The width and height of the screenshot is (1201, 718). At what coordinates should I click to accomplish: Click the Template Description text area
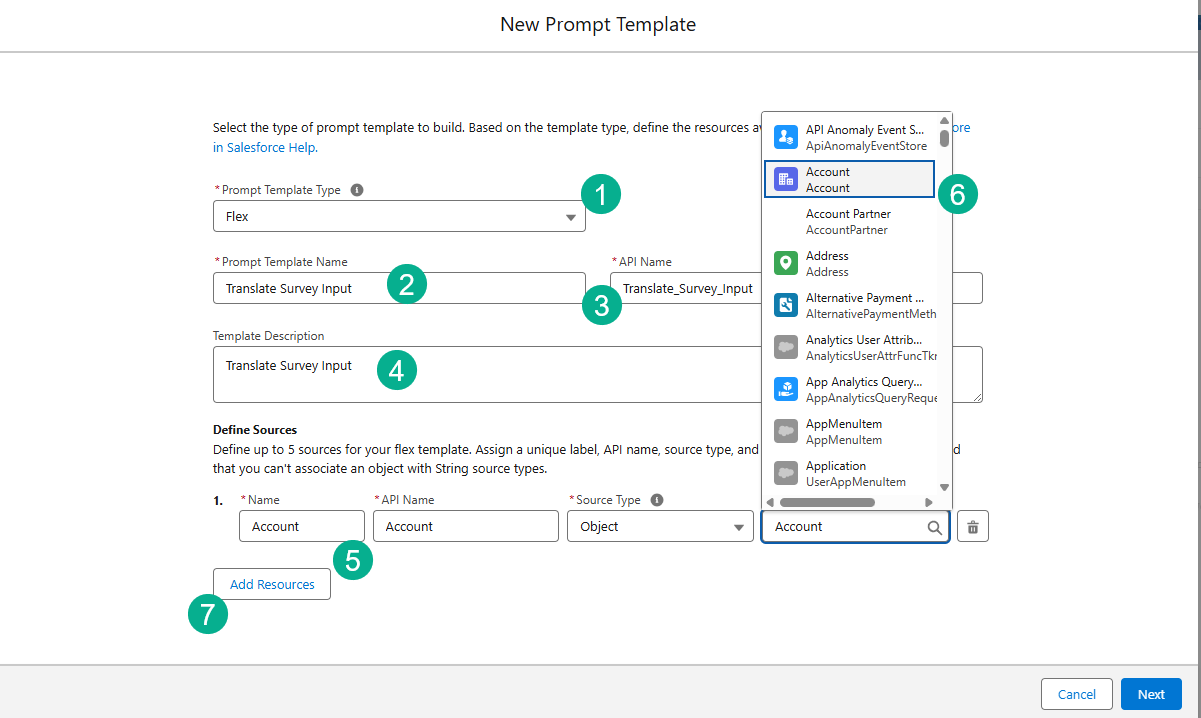598,374
